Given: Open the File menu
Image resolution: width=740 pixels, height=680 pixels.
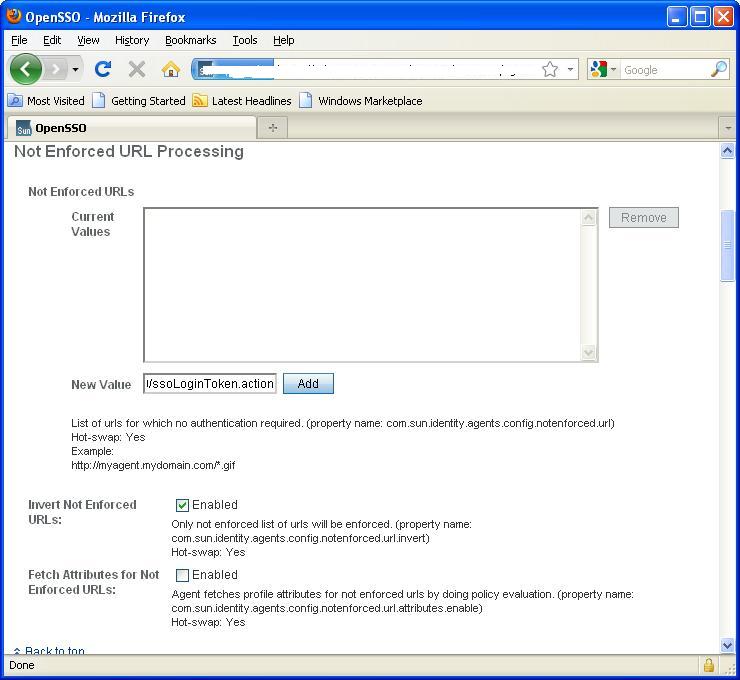Looking at the screenshot, I should tap(19, 40).
